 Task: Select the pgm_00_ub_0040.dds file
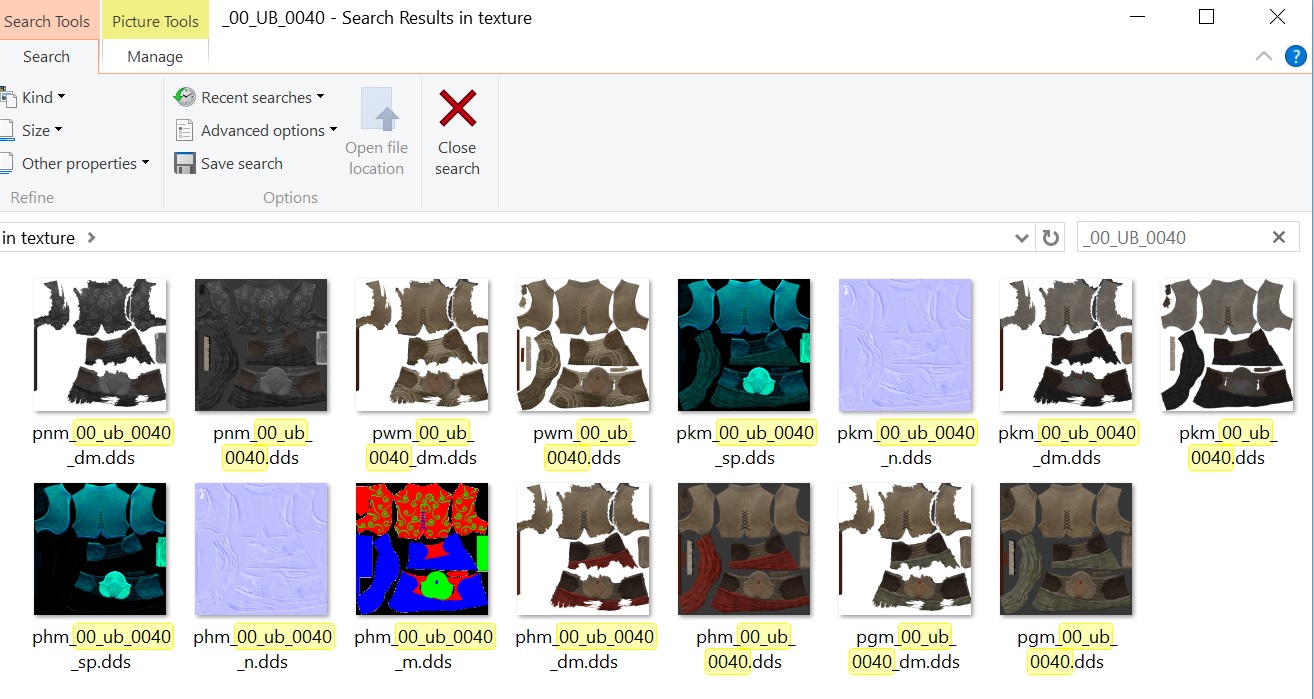click(x=1066, y=549)
